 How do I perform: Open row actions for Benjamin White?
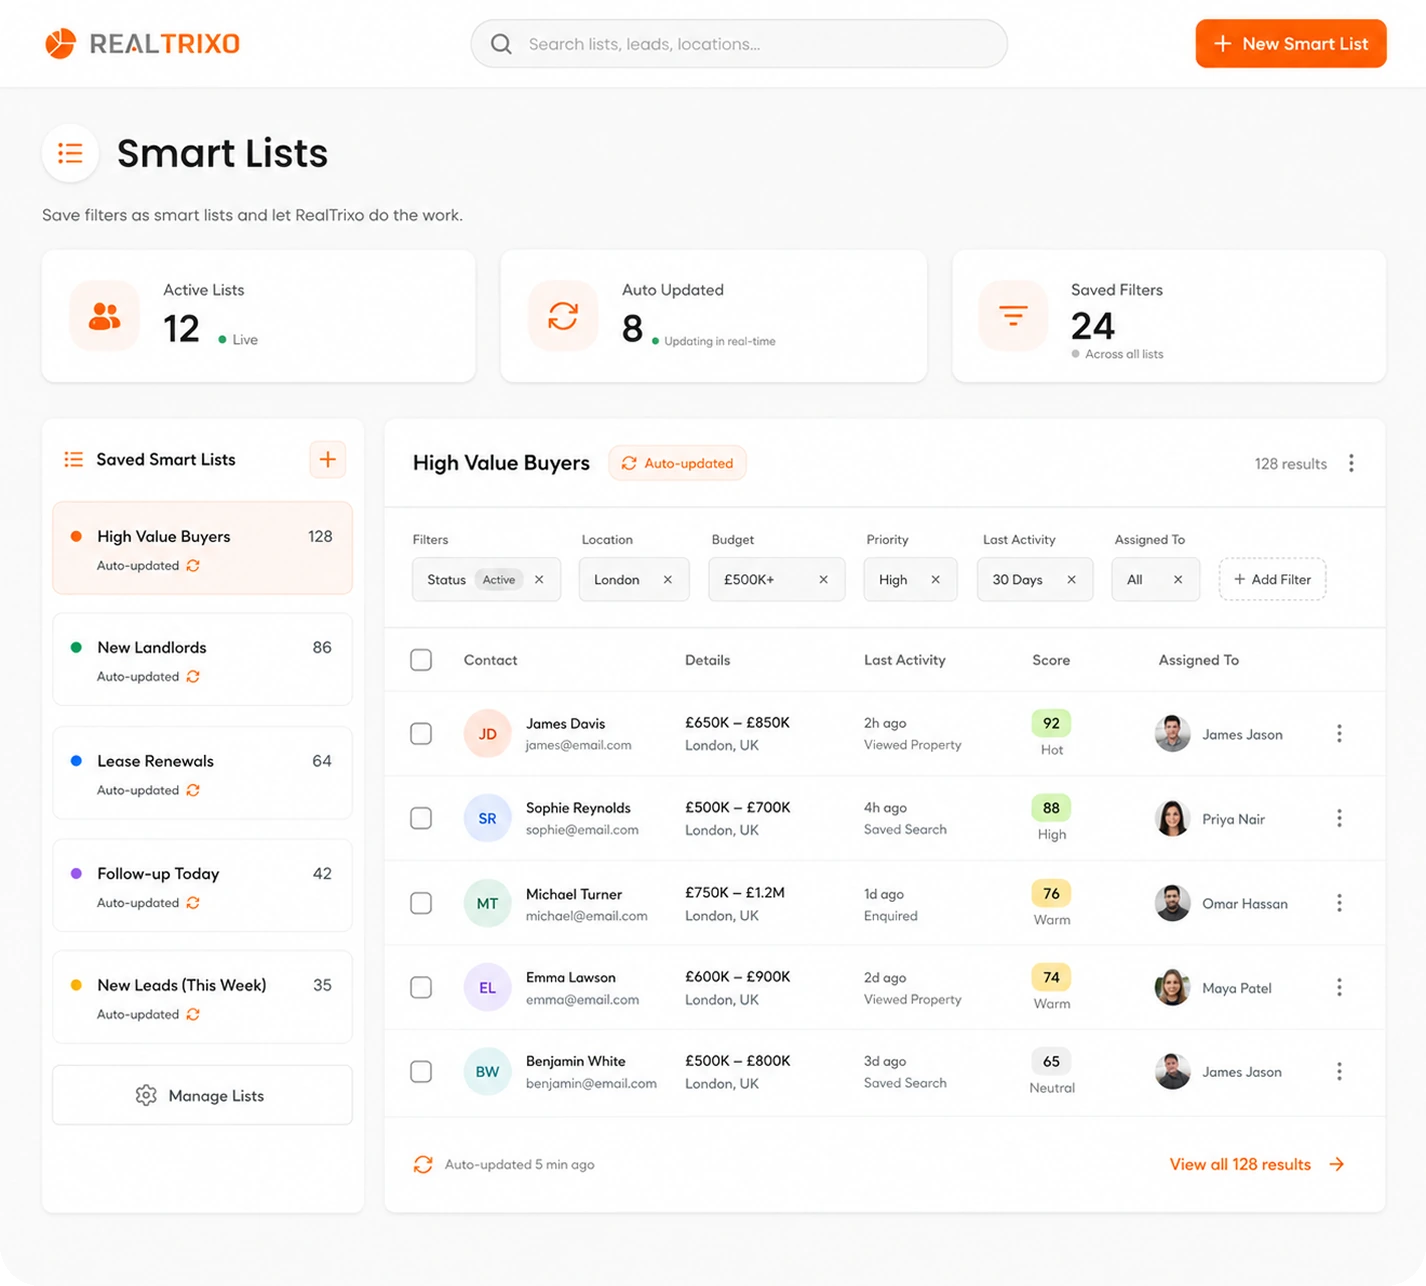point(1339,1071)
